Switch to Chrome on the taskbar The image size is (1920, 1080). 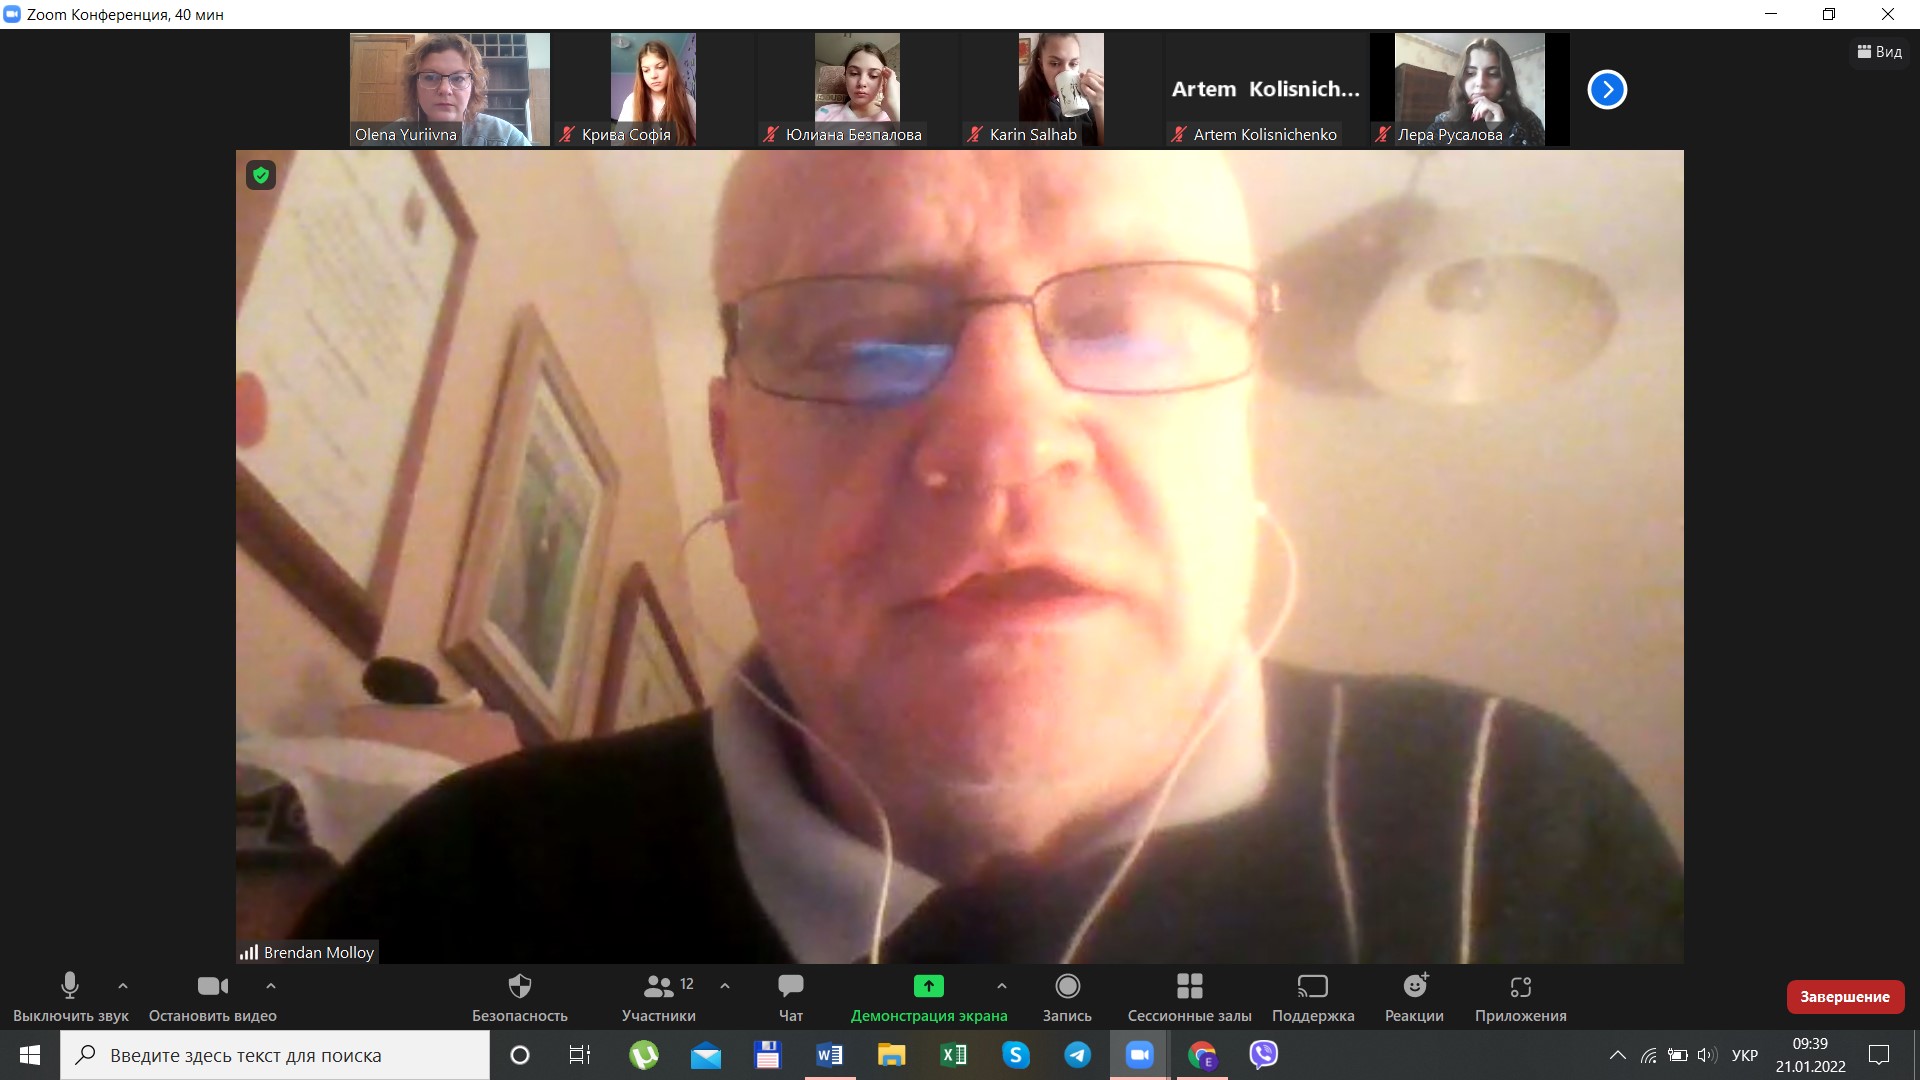coord(1202,1055)
